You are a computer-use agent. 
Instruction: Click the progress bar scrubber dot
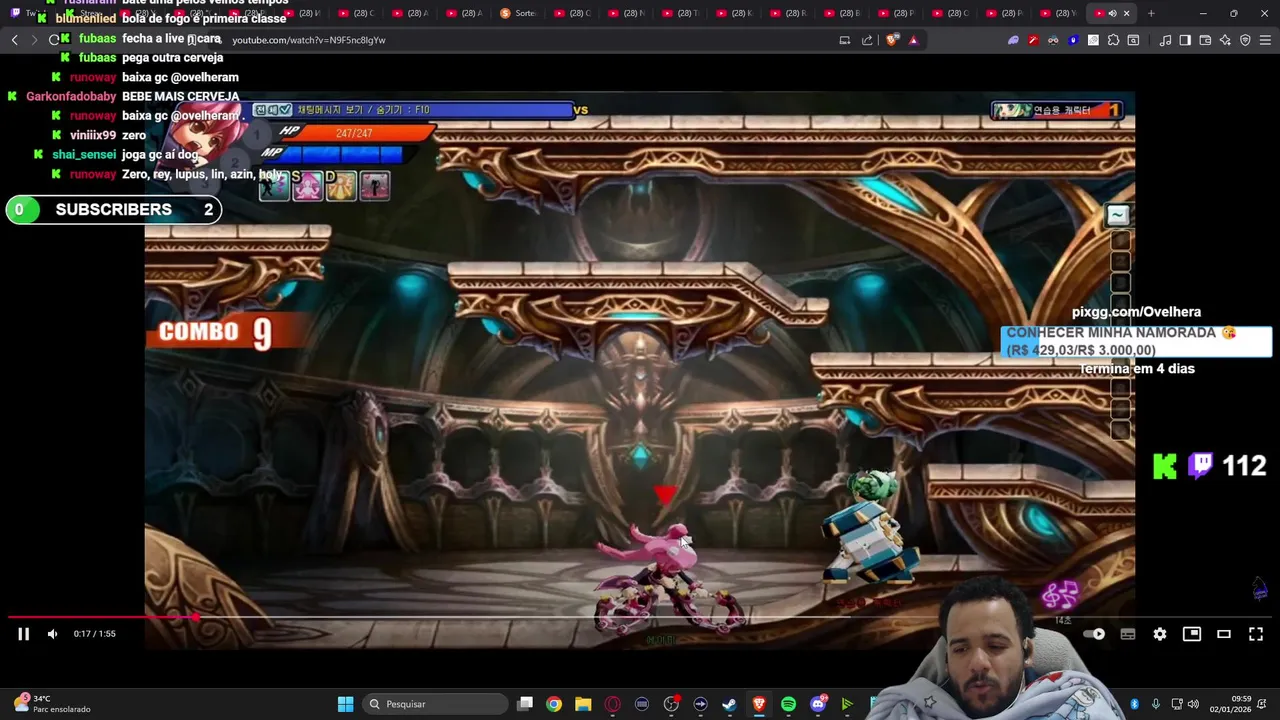click(x=195, y=617)
